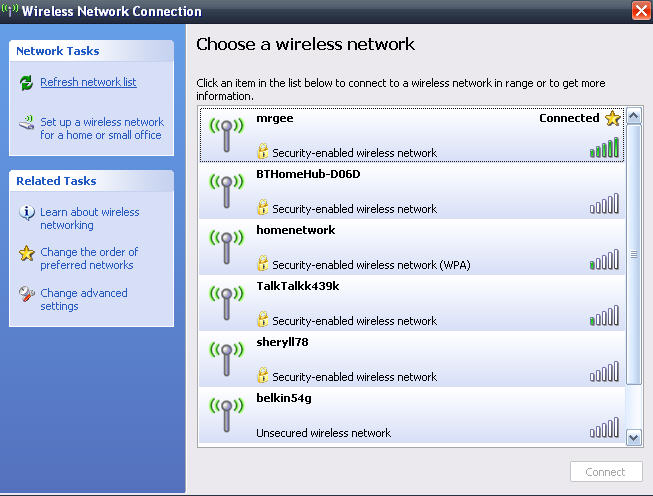Select the unsecured belkin54g network
The image size is (653, 496).
[412, 415]
